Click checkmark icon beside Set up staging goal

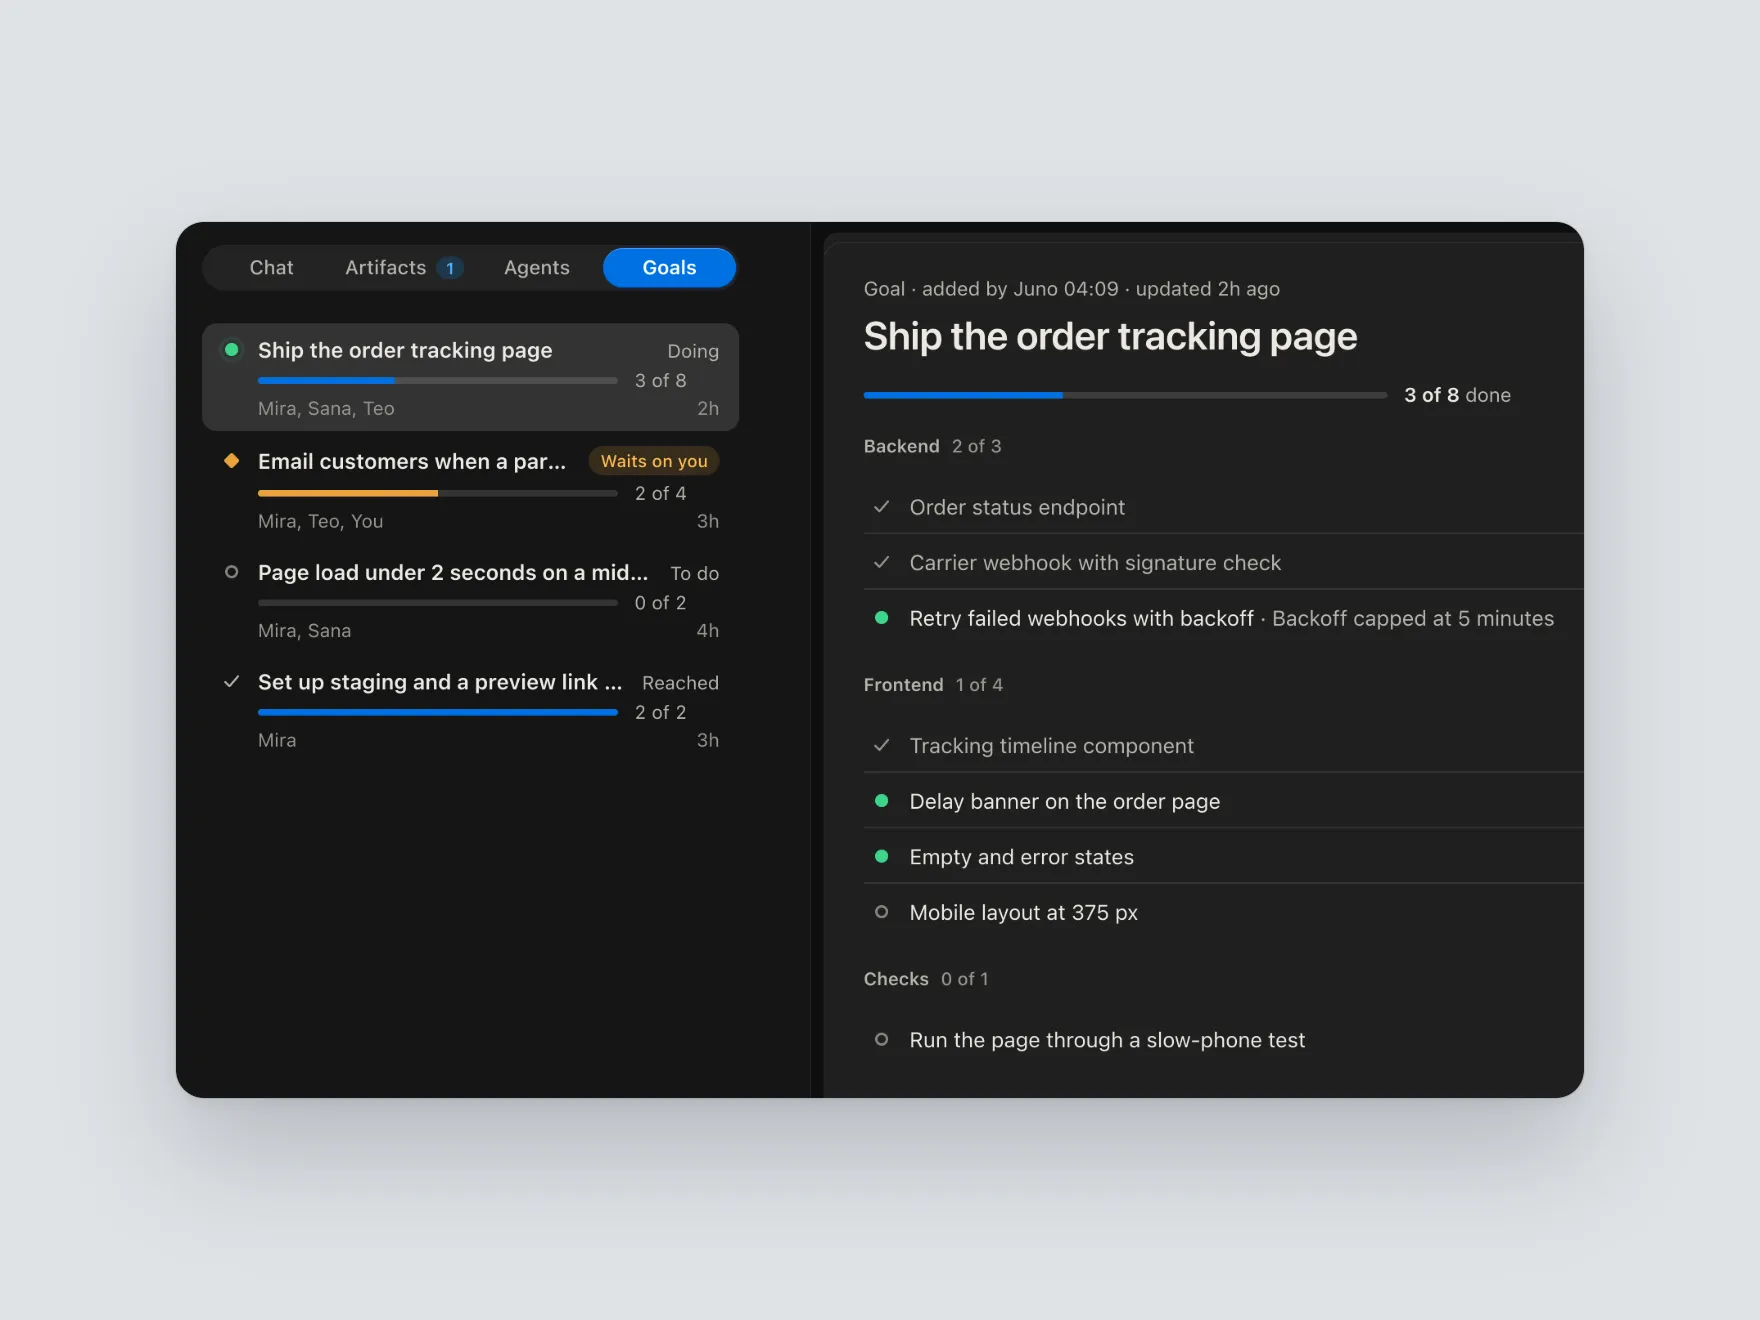232,682
